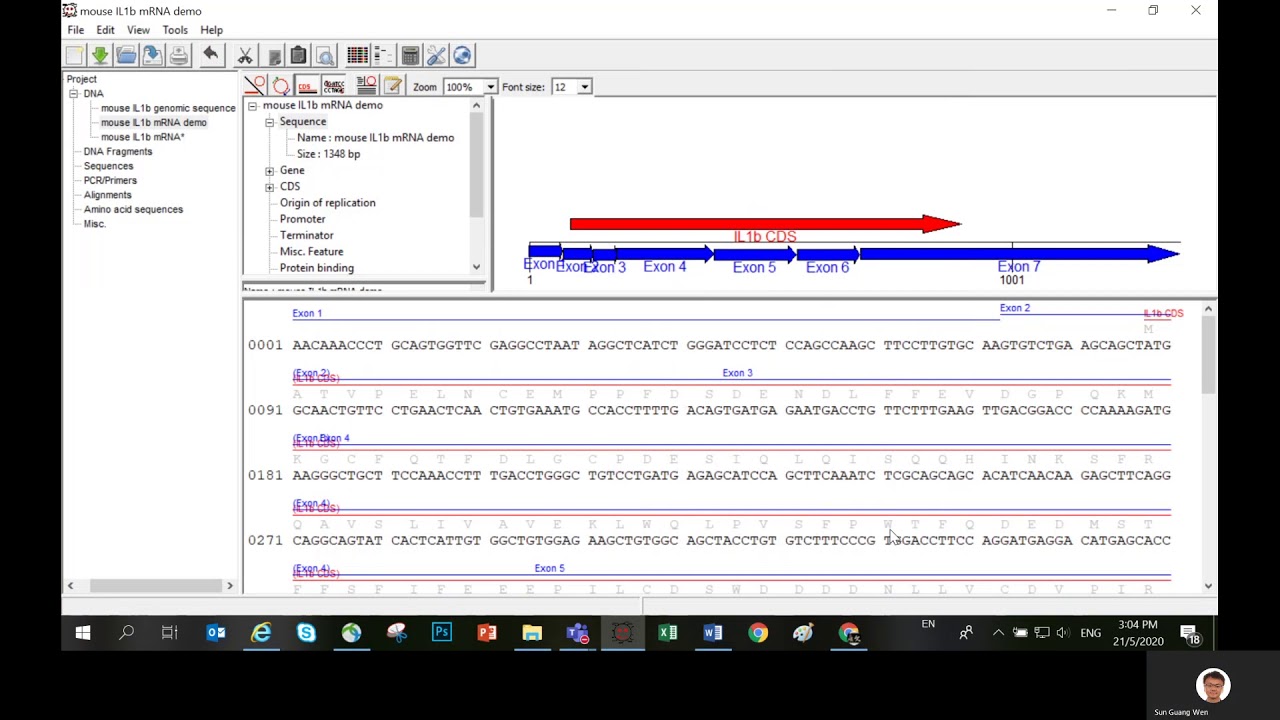
Task: Click the magnifier Find icon
Action: 324,55
